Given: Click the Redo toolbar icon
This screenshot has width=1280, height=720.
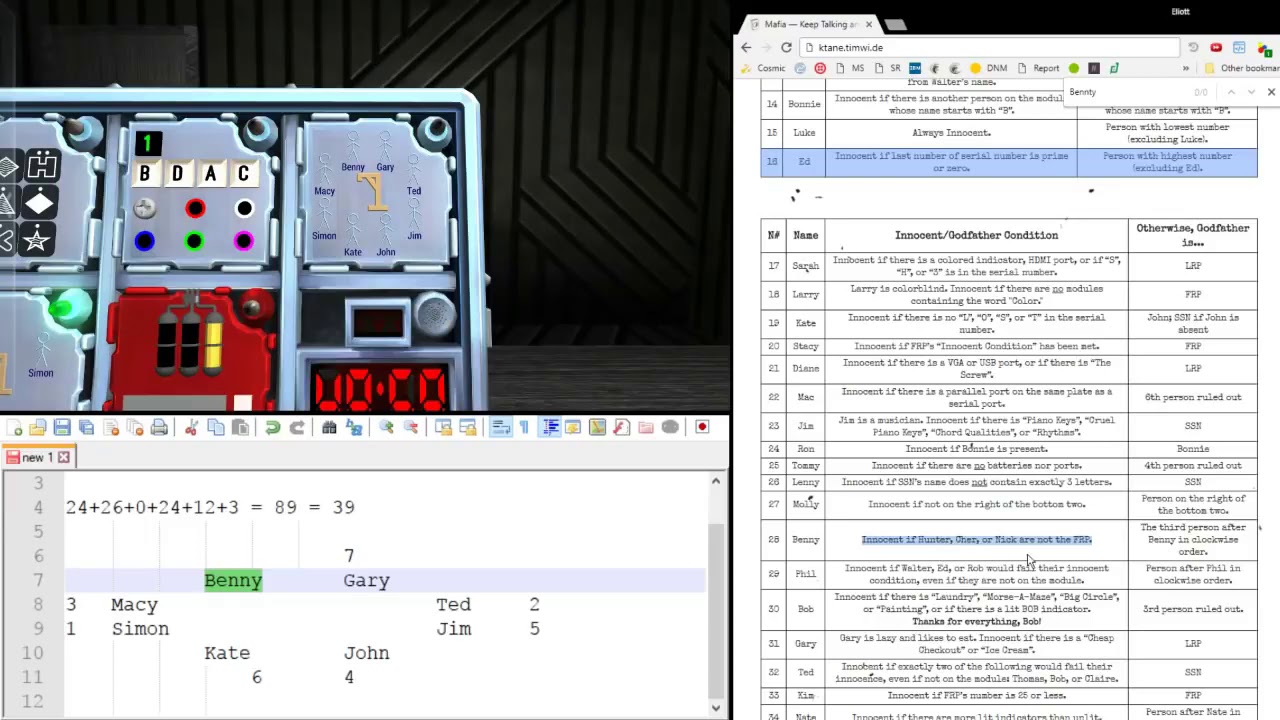Looking at the screenshot, I should point(297,428).
